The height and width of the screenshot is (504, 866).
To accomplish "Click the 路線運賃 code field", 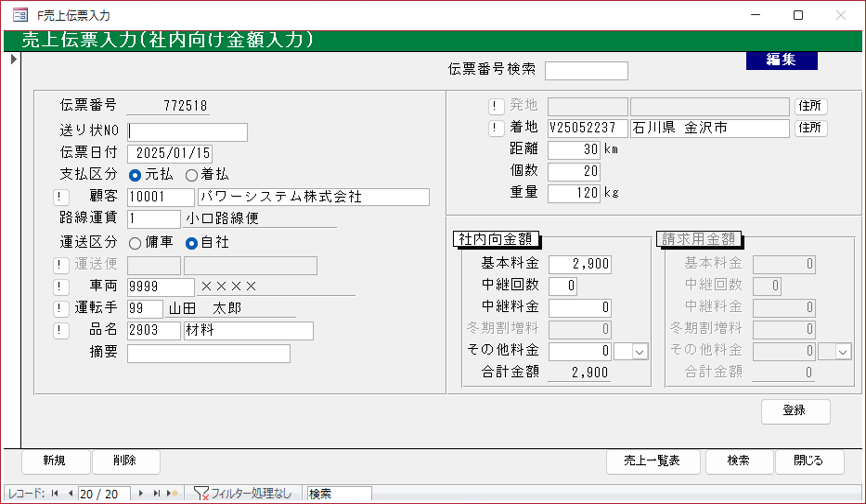I will tap(154, 219).
